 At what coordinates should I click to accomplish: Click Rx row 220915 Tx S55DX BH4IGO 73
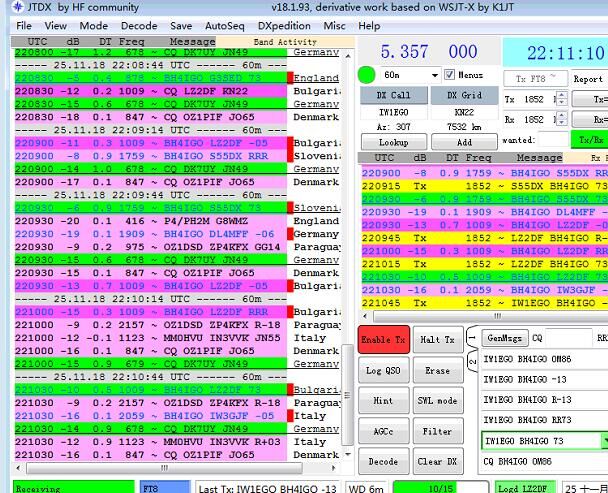click(485, 186)
